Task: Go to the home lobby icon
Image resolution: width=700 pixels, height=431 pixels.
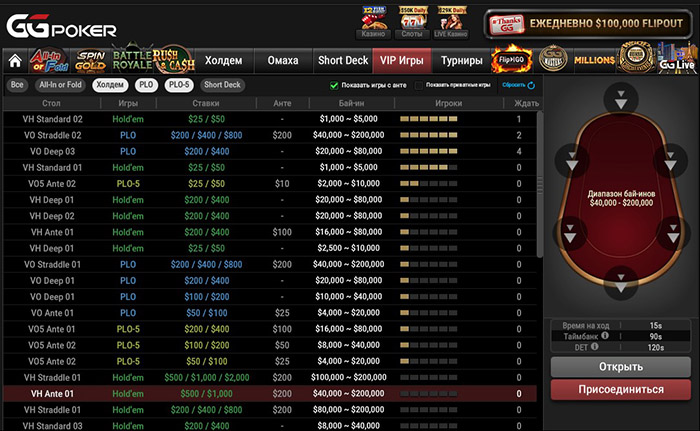Action: click(15, 61)
